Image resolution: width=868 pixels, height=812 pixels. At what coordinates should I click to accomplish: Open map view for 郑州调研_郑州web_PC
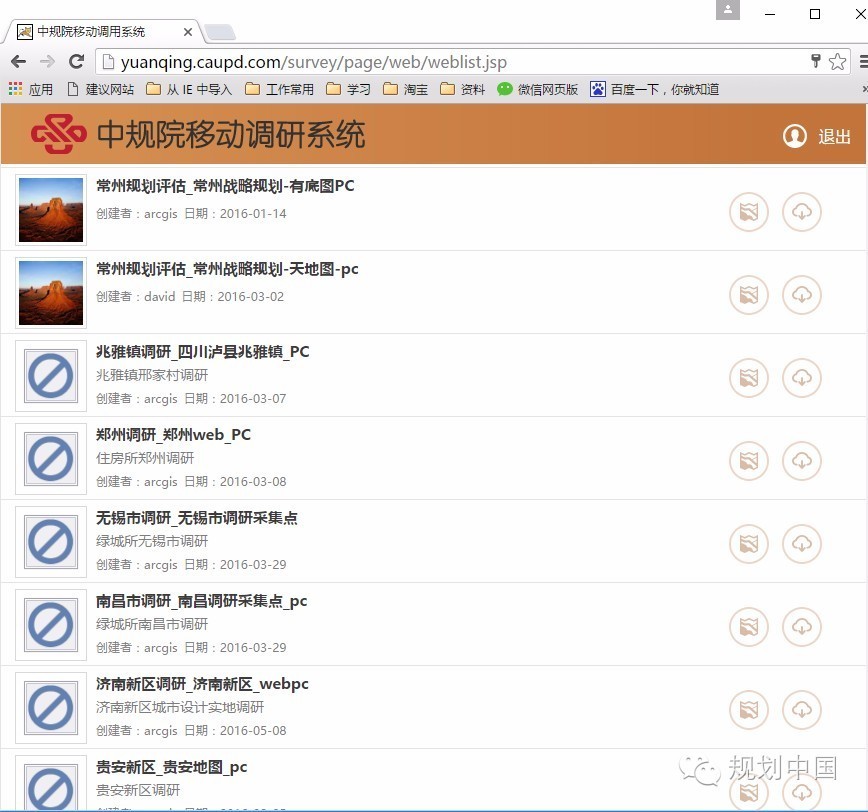(x=749, y=461)
